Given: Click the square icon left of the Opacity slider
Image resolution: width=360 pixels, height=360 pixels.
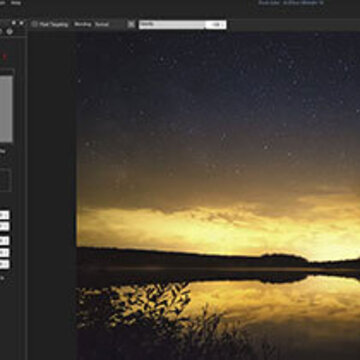Looking at the screenshot, I should coord(131,24).
